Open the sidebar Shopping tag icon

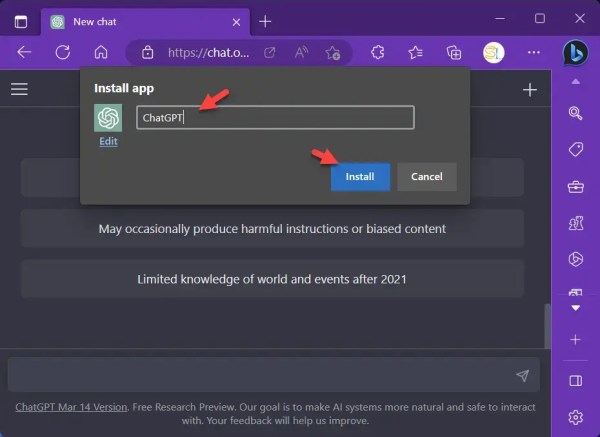576,149
